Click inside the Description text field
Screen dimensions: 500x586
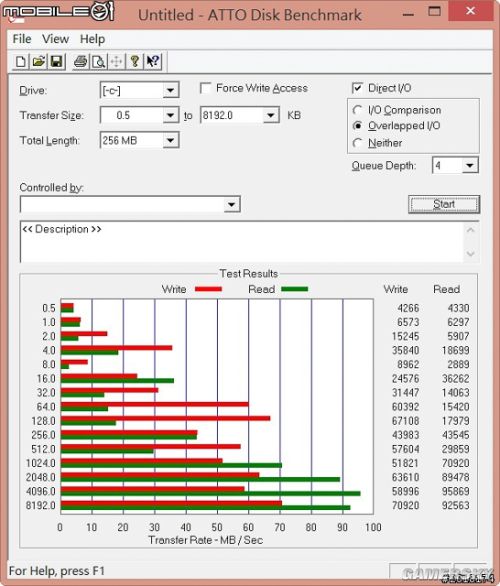(x=242, y=241)
